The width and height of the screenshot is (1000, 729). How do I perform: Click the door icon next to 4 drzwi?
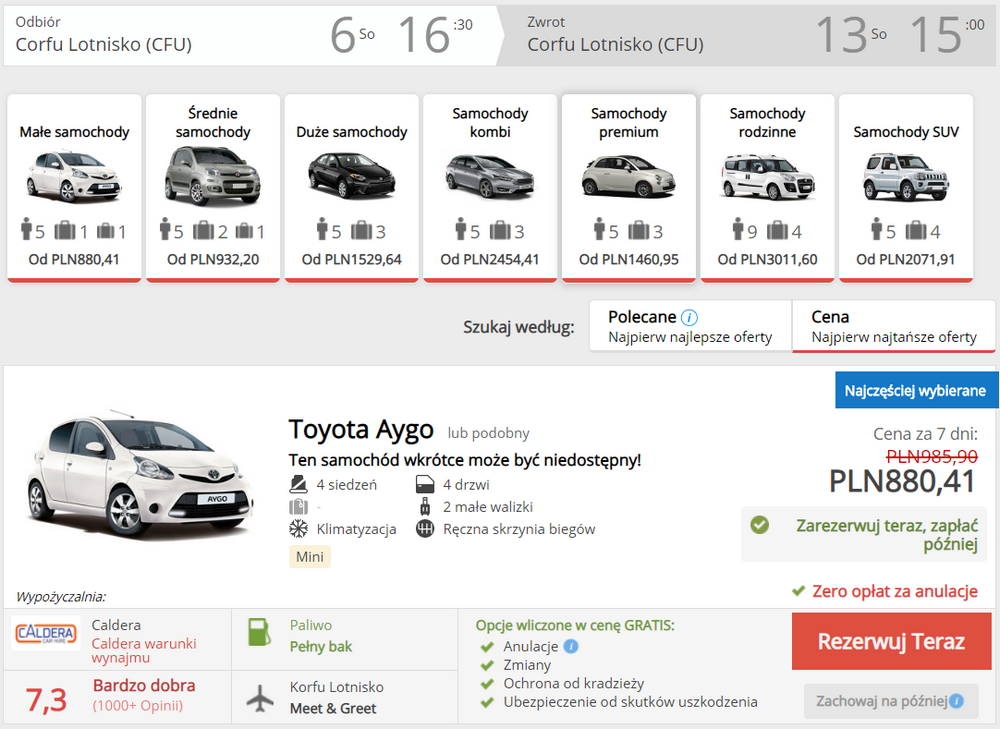(425, 485)
